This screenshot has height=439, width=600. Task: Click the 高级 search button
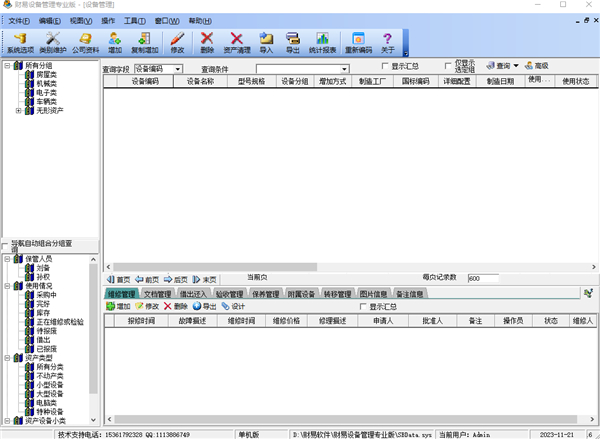pos(536,66)
